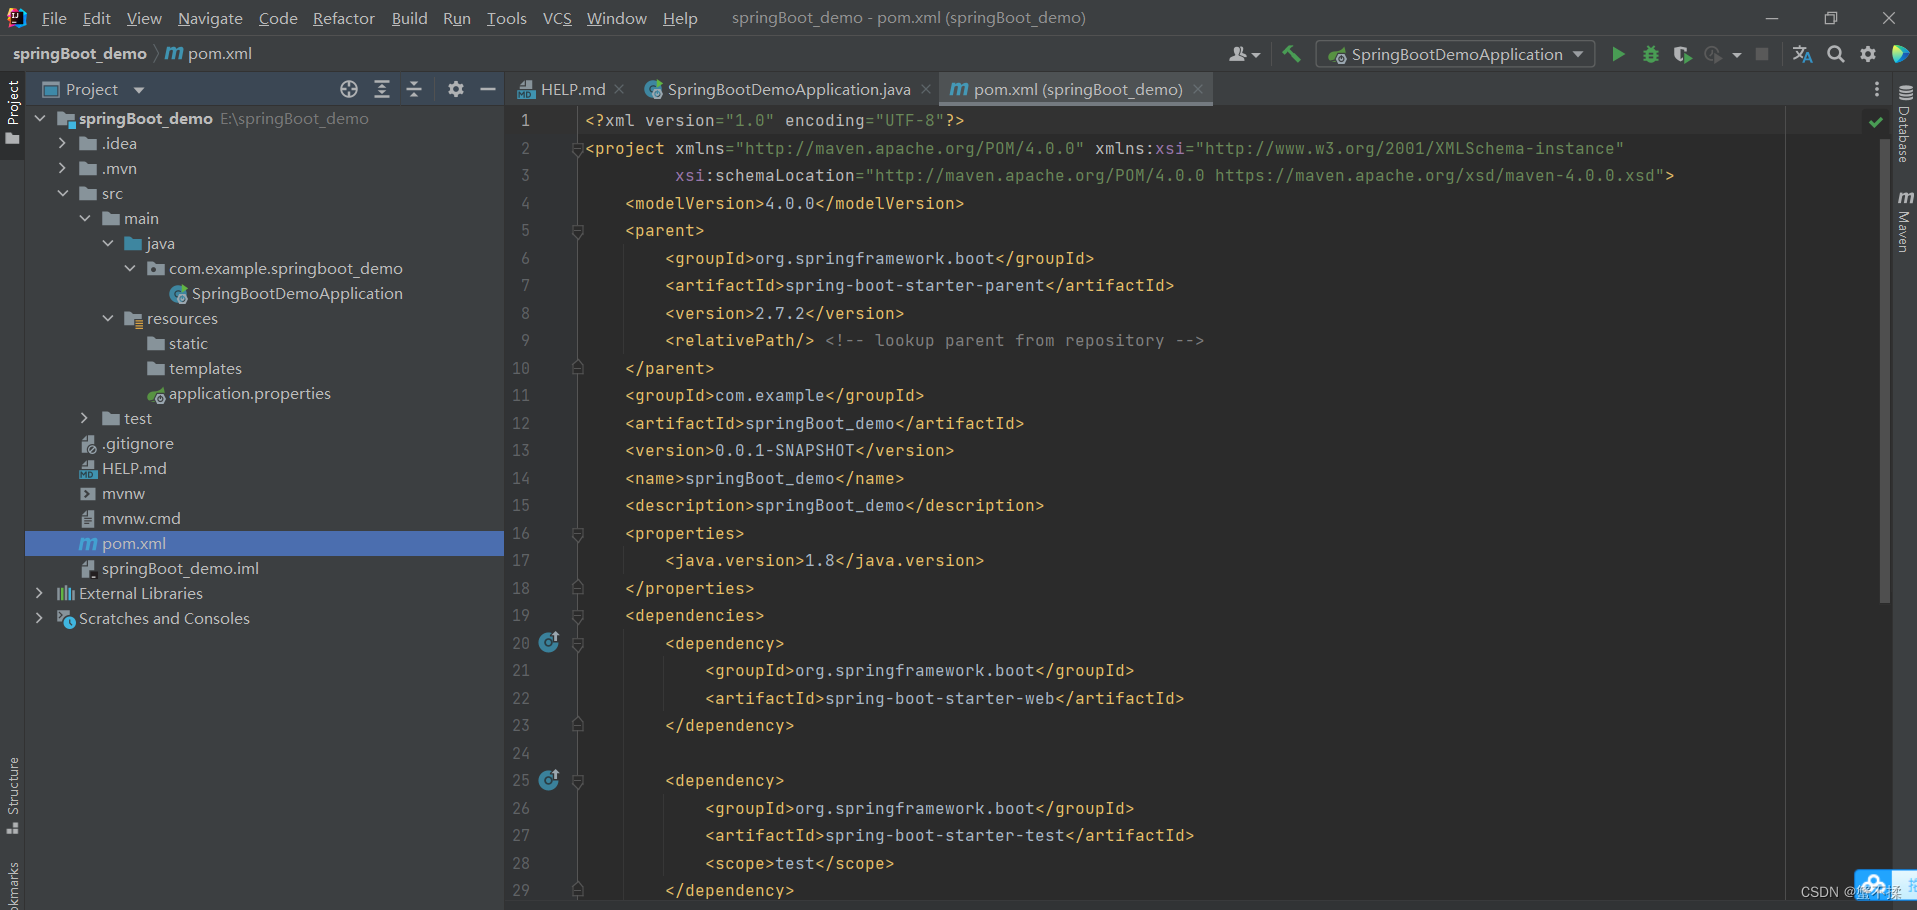Screen dimensions: 1917x910
Task: Build the project using the hammer icon
Action: (1291, 54)
